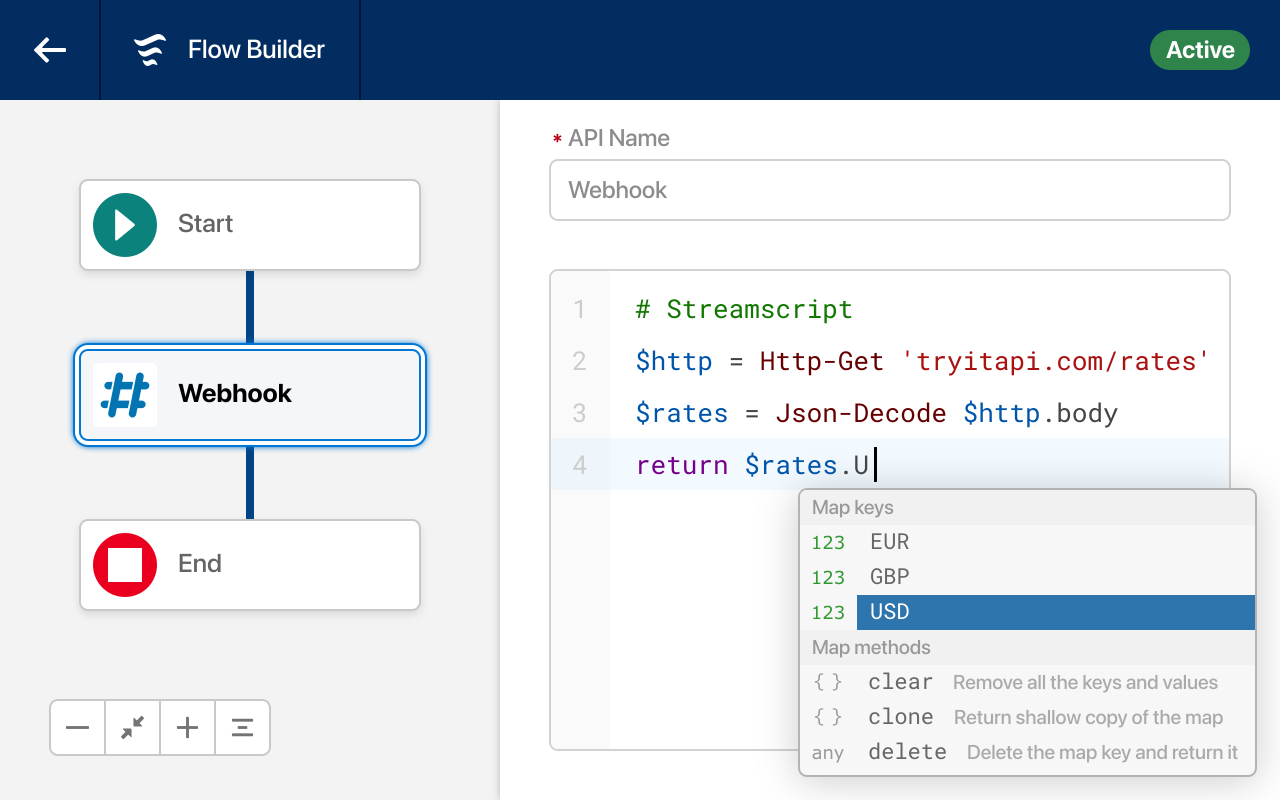Viewport: 1280px width, 800px height.
Task: Click the Flow Builder title text
Action: pyautogui.click(x=256, y=50)
